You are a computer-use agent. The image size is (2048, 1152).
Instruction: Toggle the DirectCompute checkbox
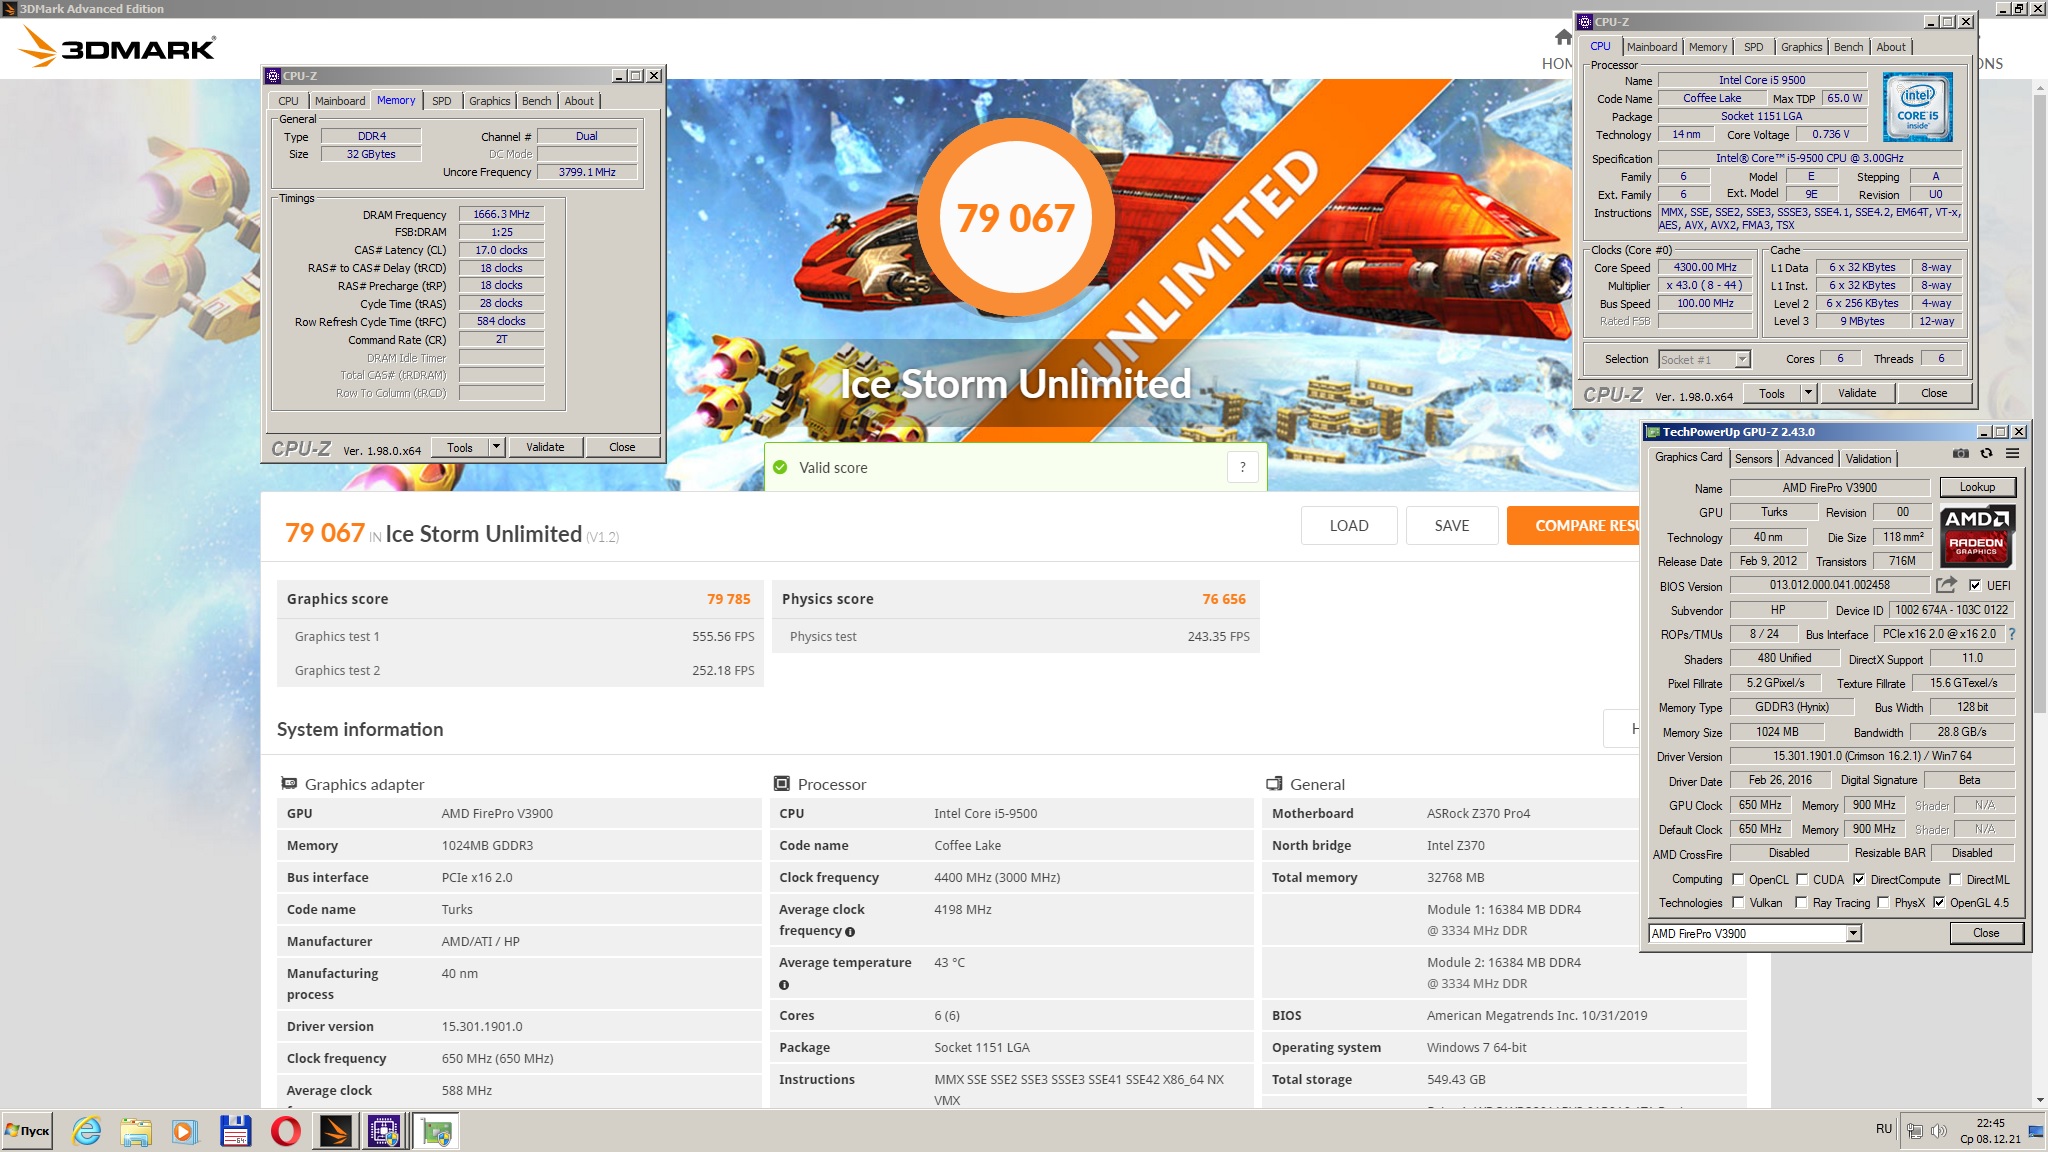pyautogui.click(x=1859, y=879)
